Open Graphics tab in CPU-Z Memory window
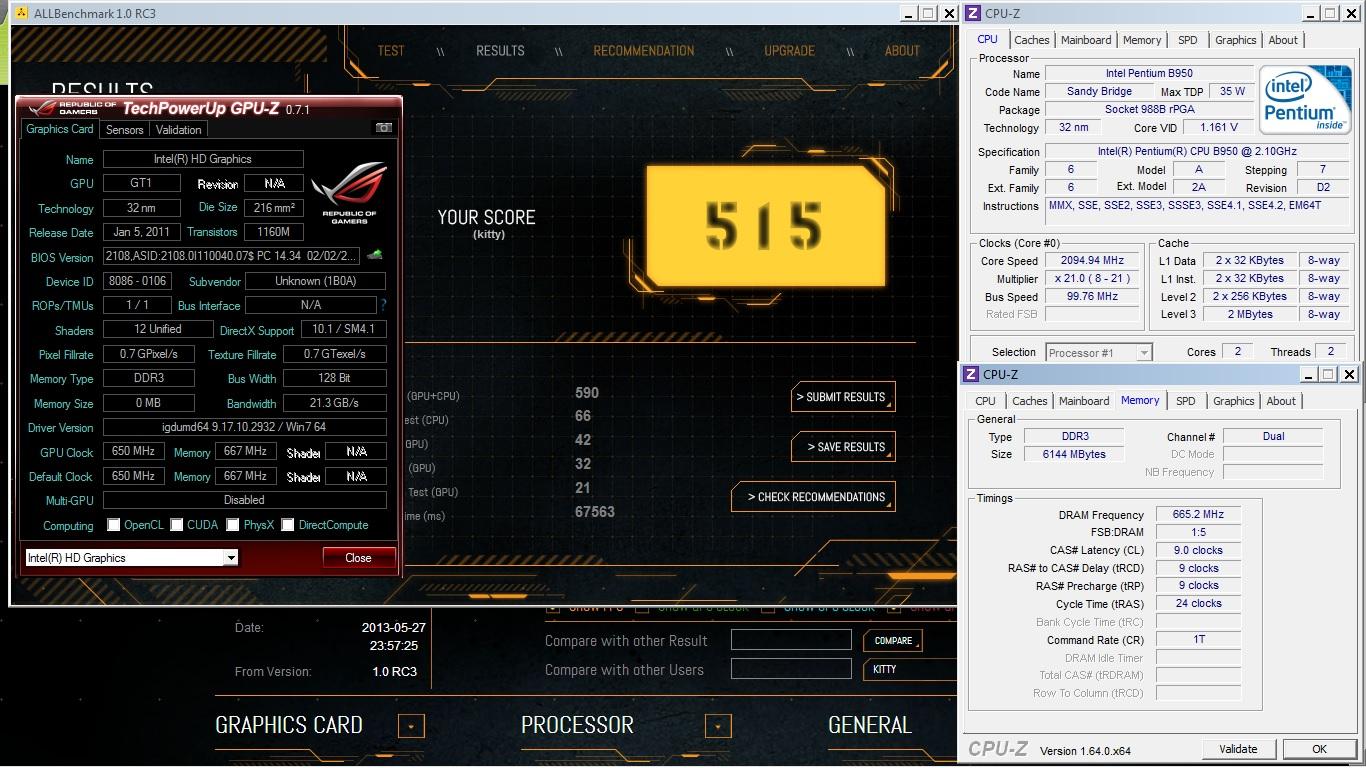The width and height of the screenshot is (1366, 768). pos(1234,401)
